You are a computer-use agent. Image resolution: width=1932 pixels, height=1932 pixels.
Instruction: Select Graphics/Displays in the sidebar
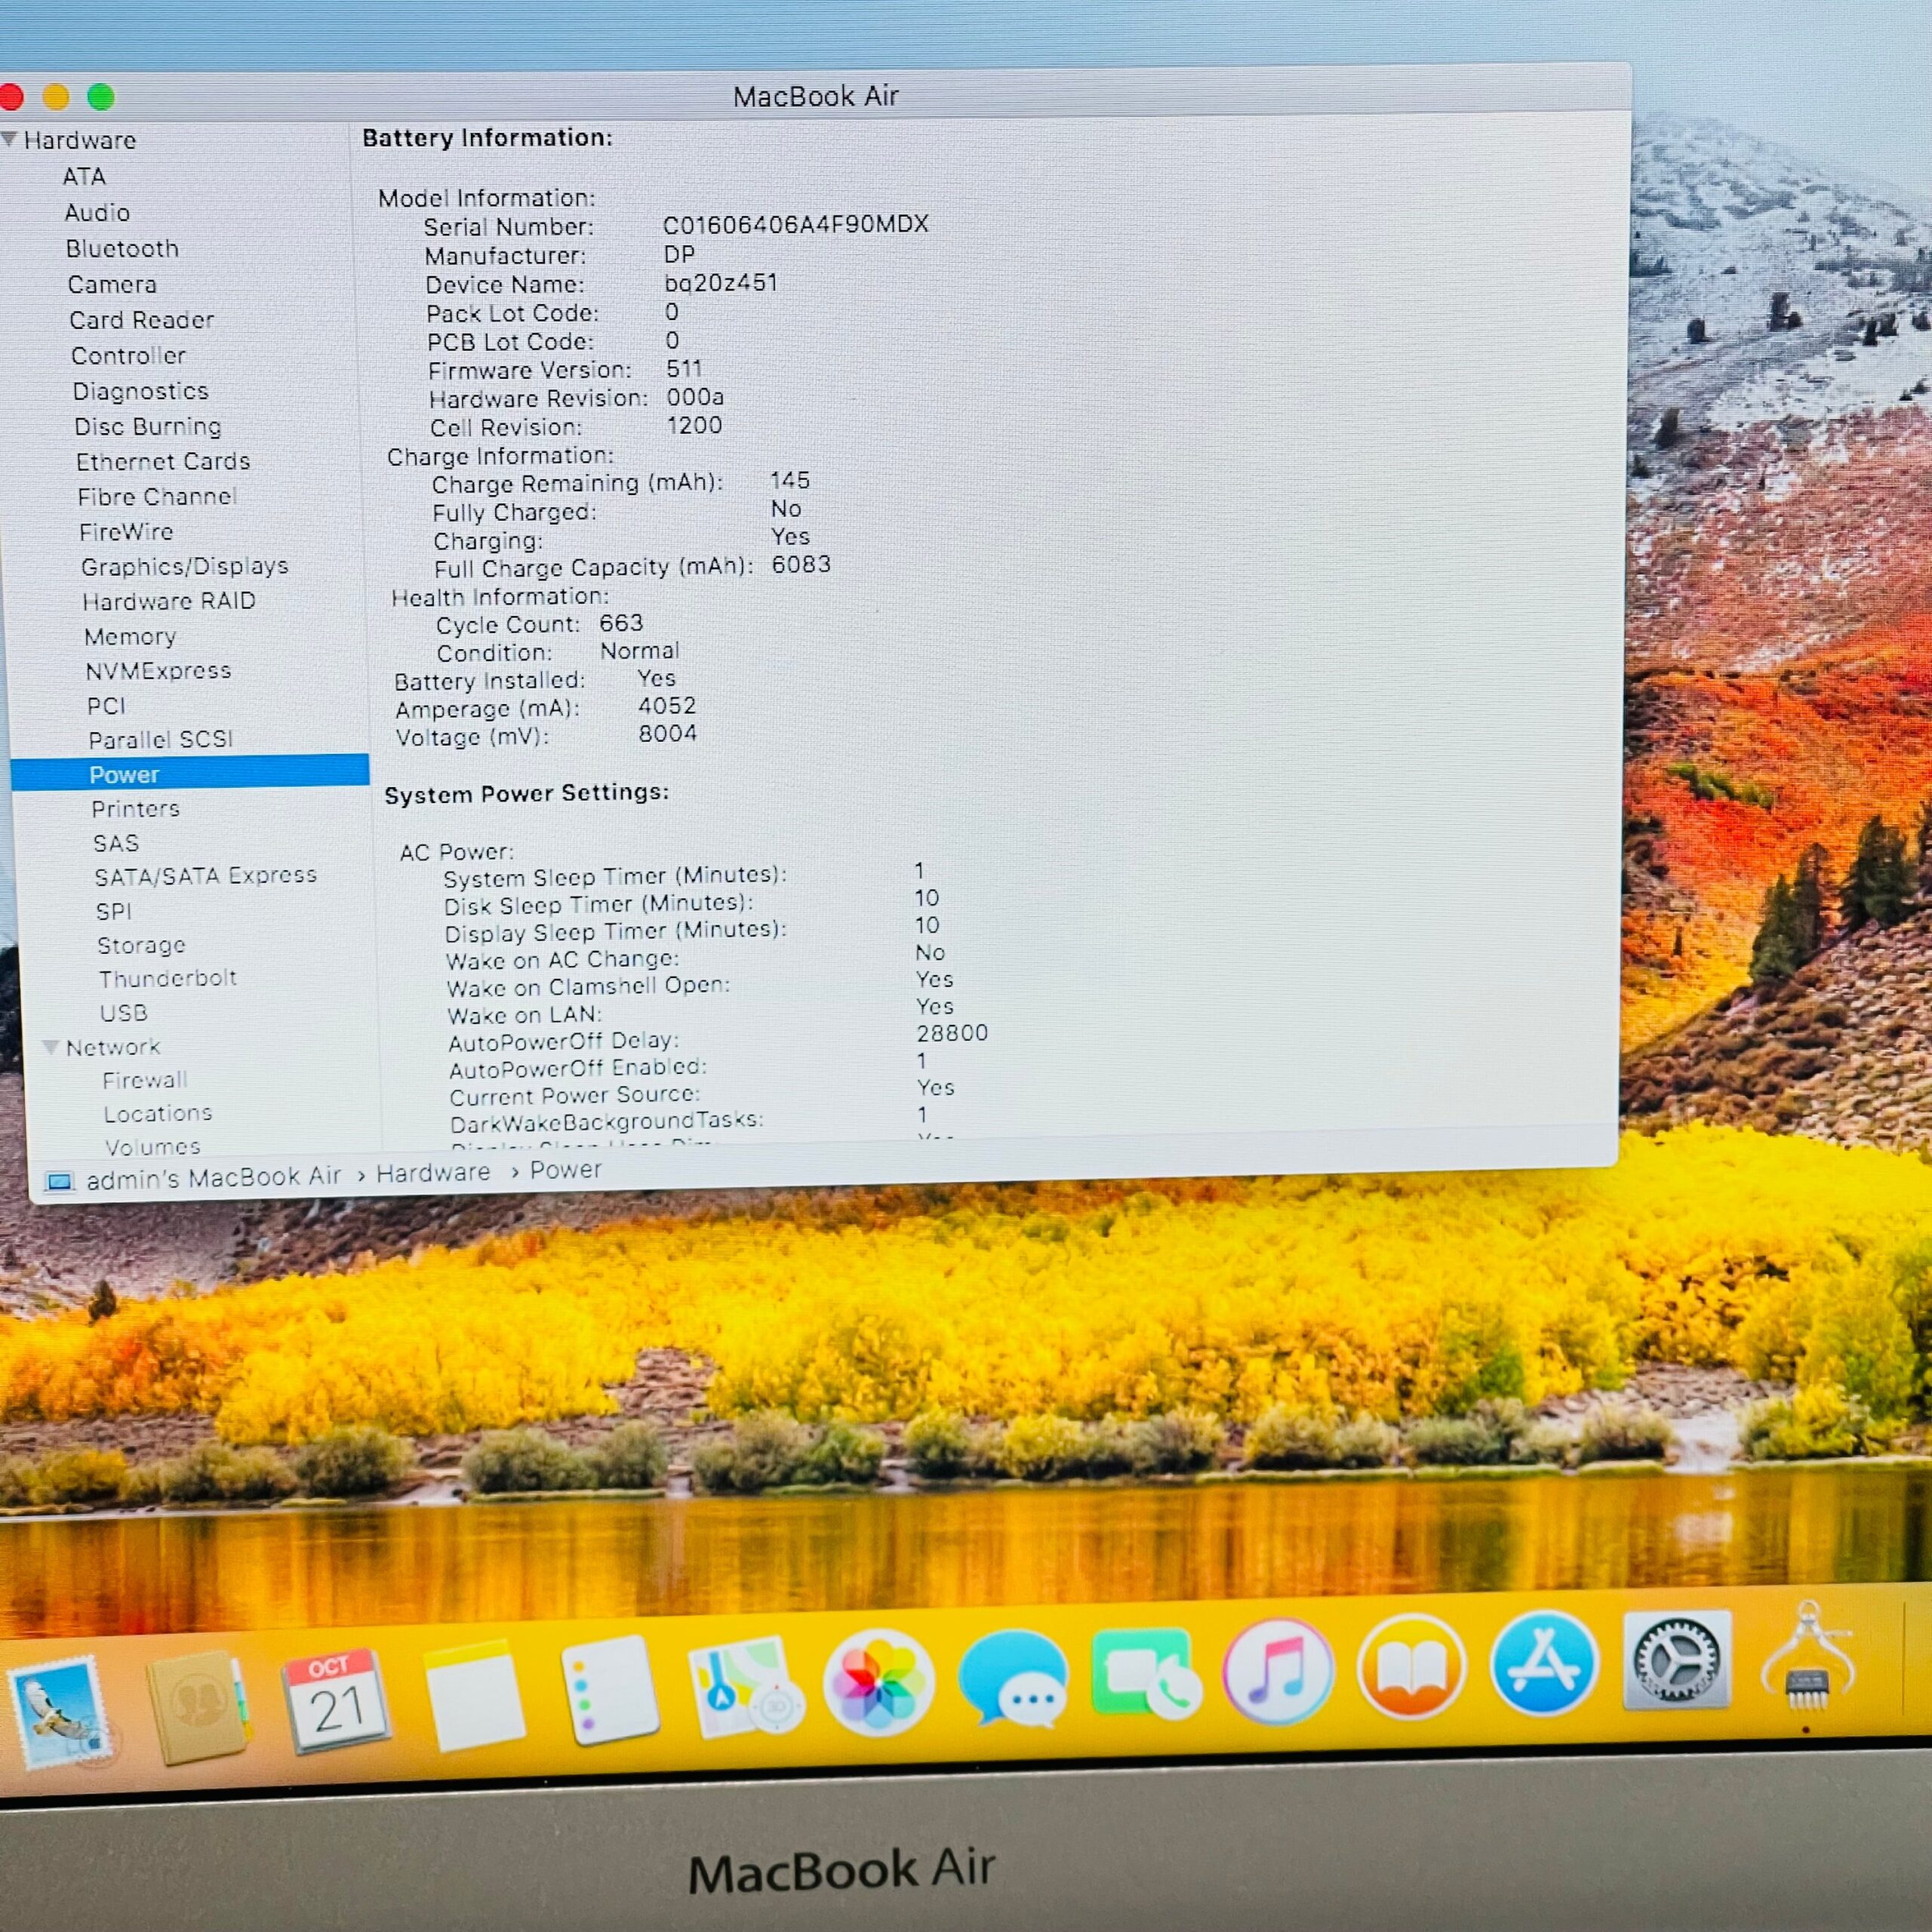[x=185, y=567]
